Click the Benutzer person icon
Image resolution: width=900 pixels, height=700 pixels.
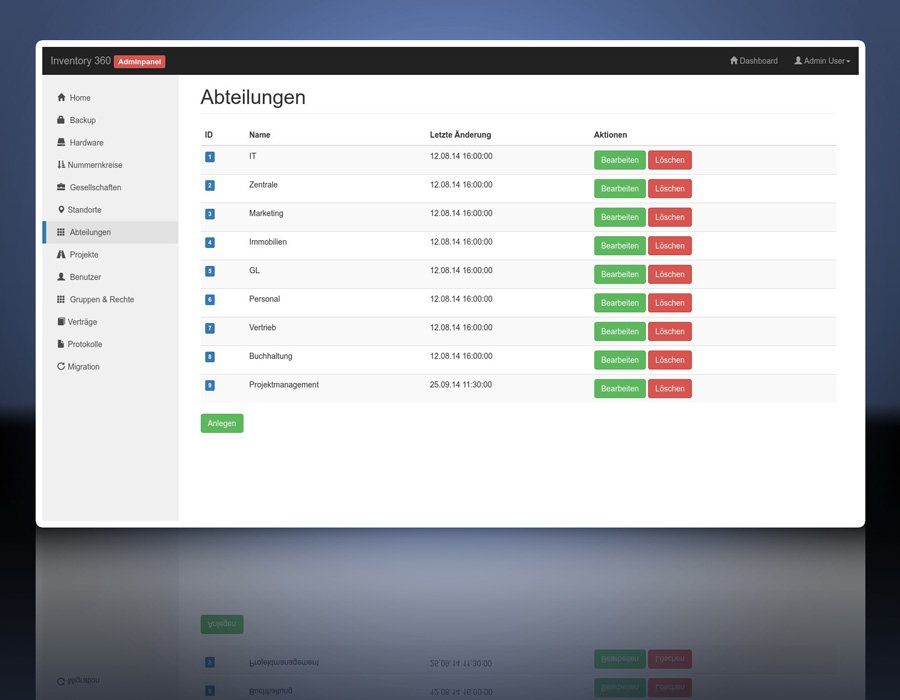click(x=61, y=277)
